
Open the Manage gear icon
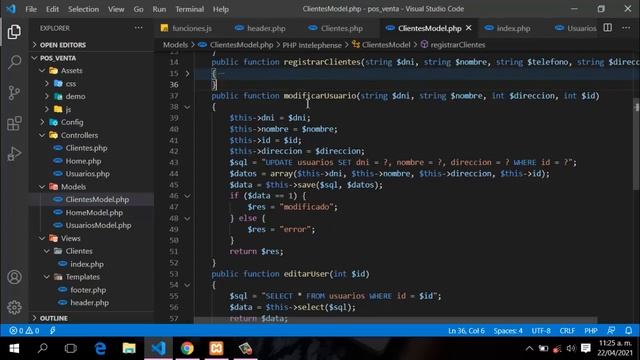14,307
